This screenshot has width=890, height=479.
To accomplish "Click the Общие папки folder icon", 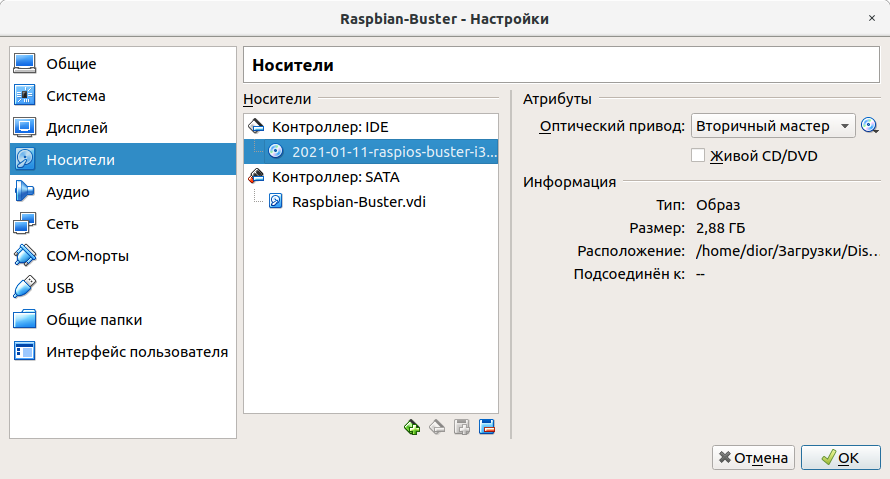I will (x=24, y=320).
